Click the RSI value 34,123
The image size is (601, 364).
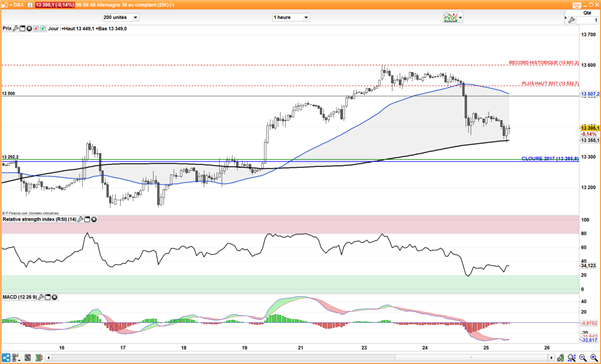(589, 265)
